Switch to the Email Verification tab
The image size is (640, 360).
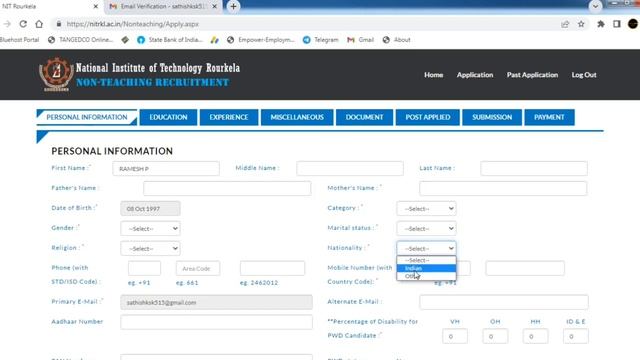click(x=163, y=7)
